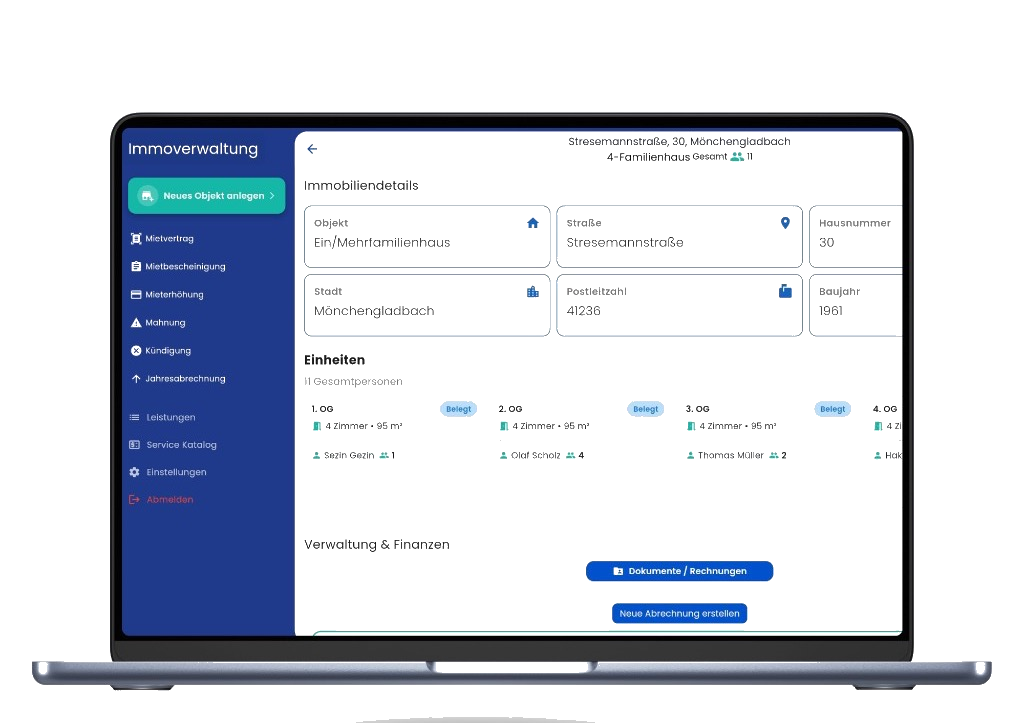Click the people icon next to Olaf Scholz
This screenshot has height=723, width=1024.
tap(571, 455)
